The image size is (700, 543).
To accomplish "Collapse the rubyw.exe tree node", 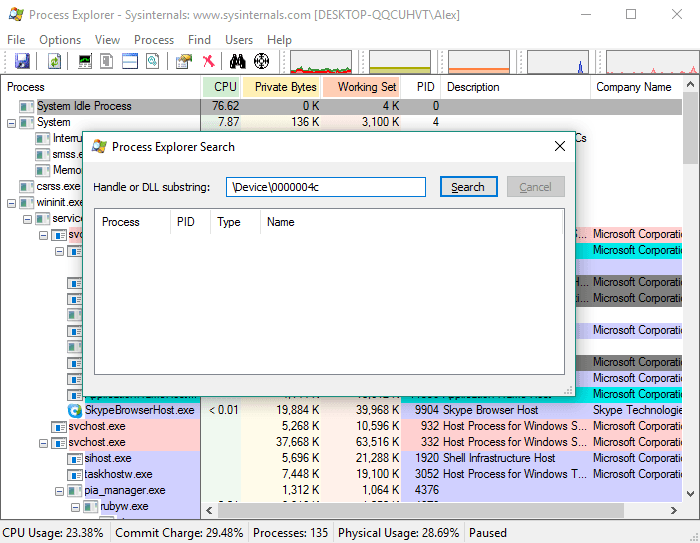I will [x=75, y=507].
